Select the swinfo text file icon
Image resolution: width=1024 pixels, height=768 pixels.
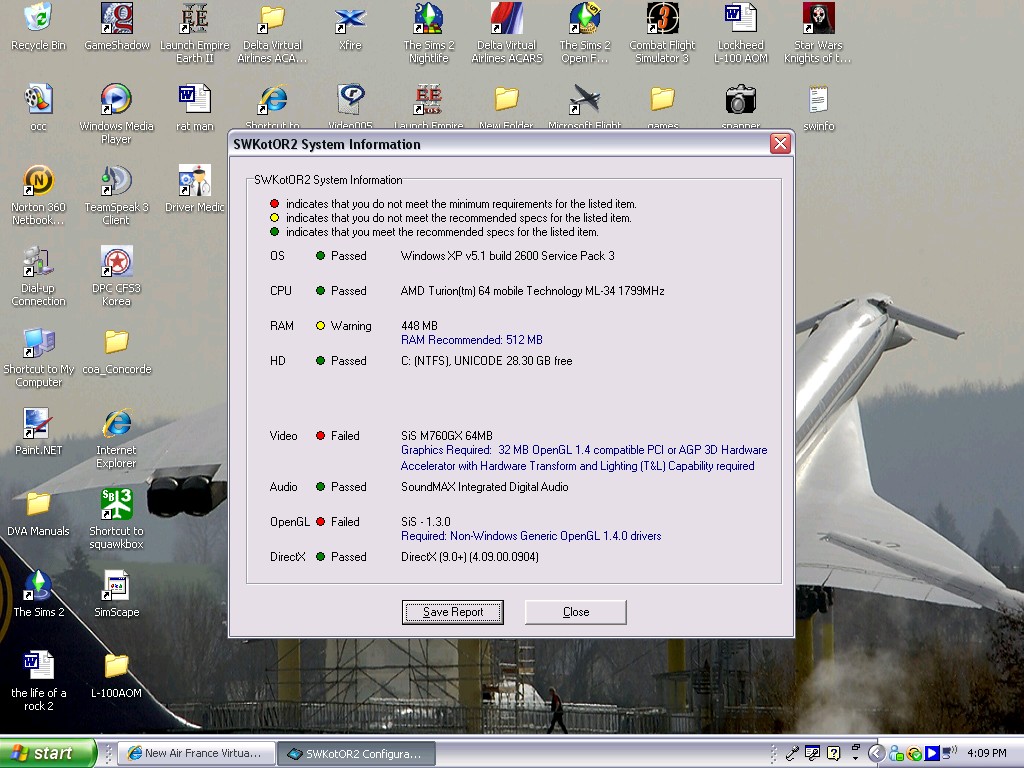point(818,107)
